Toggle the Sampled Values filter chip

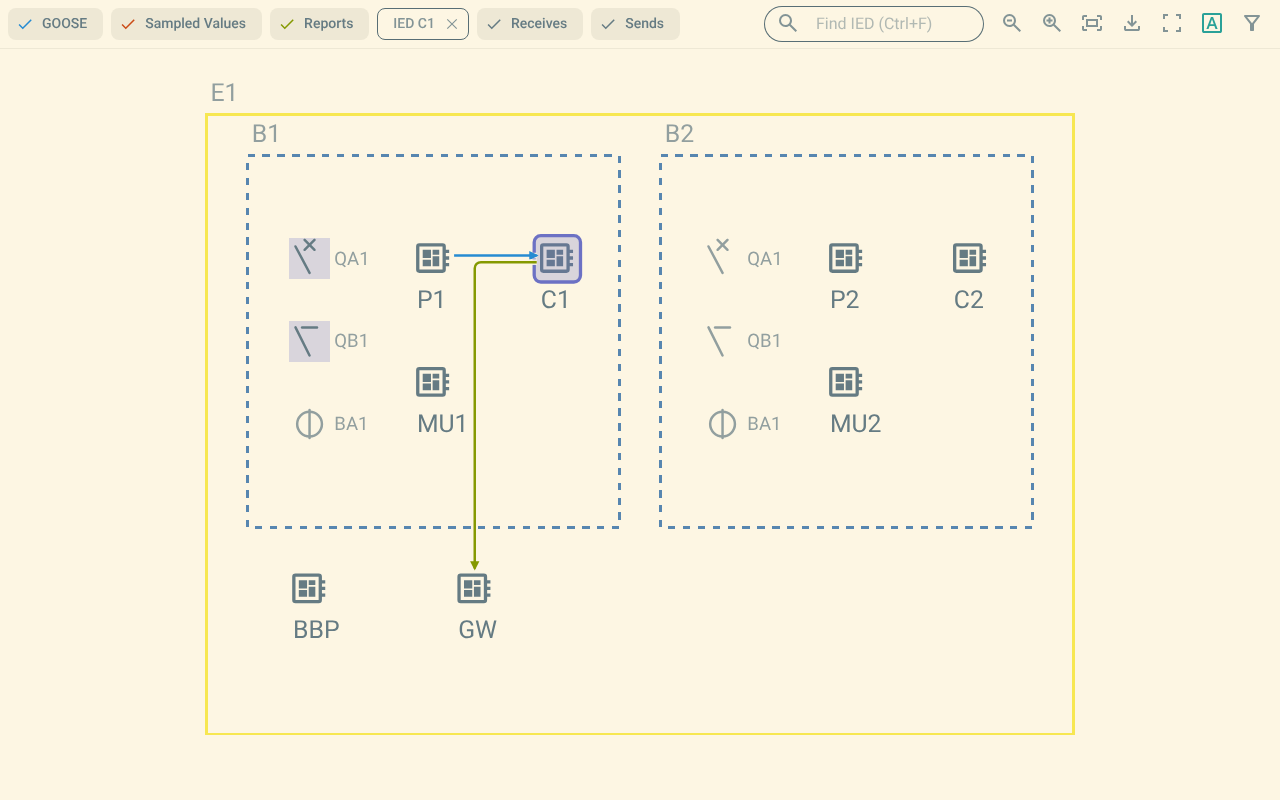tap(186, 24)
